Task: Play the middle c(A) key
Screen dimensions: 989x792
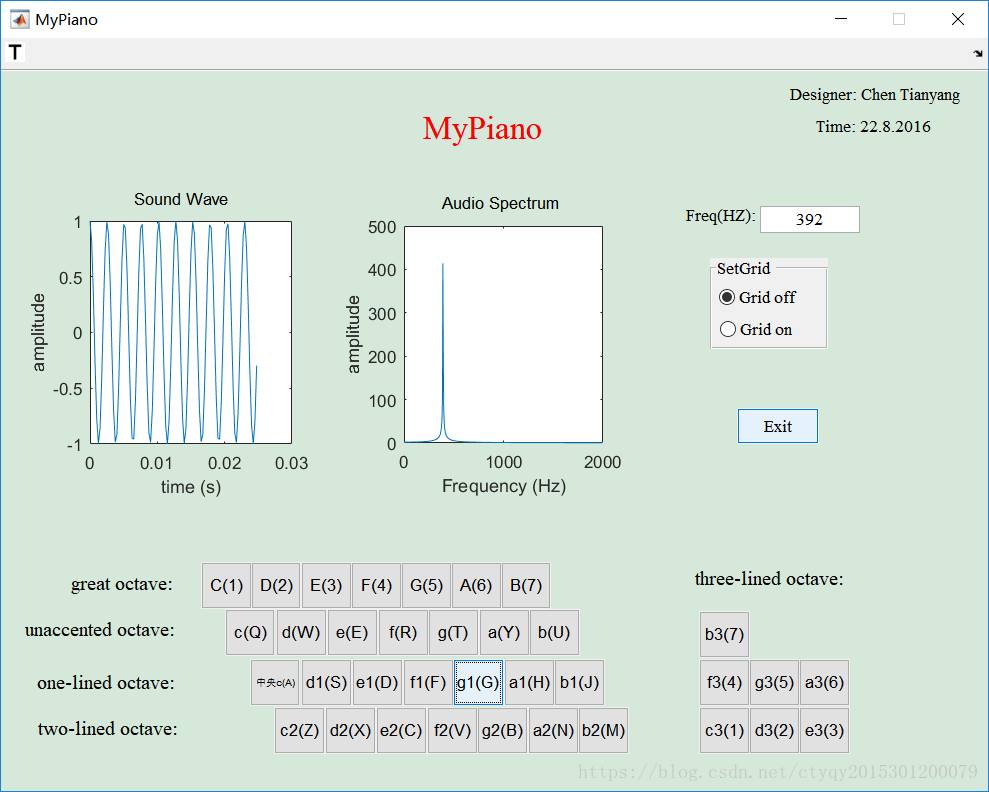Action: (x=276, y=682)
